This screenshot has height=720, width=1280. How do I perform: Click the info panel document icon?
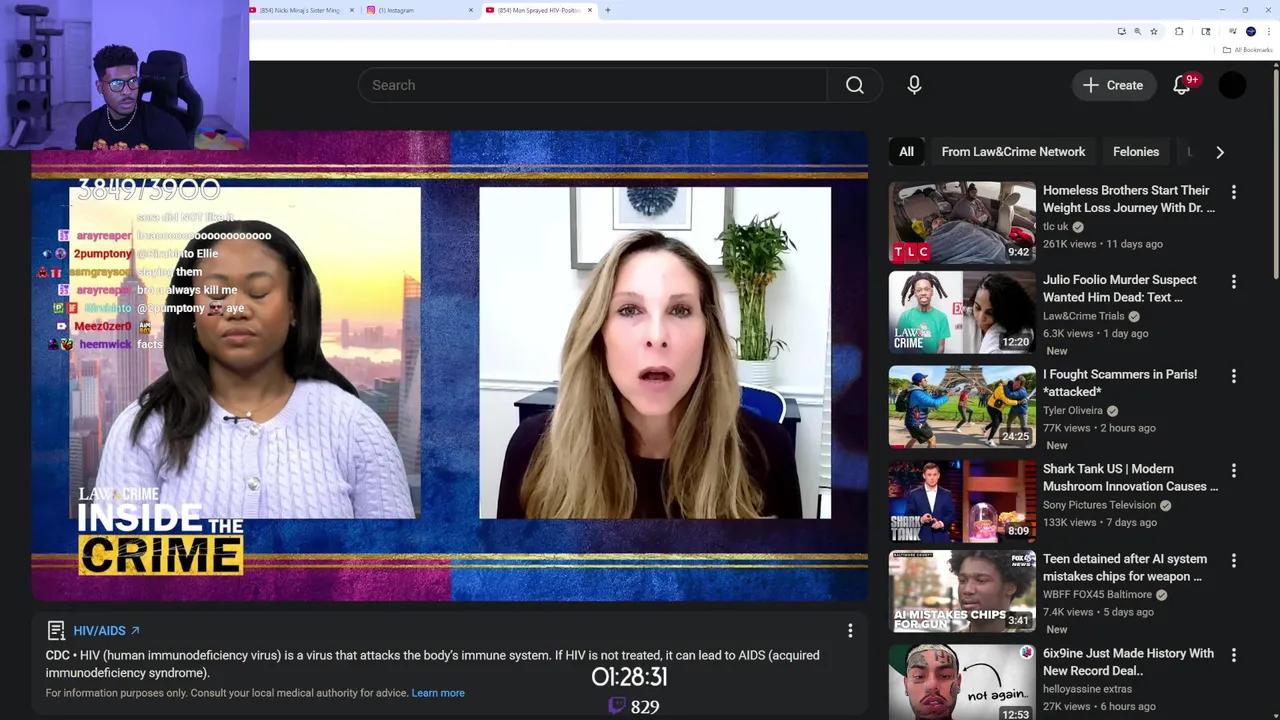coord(56,631)
